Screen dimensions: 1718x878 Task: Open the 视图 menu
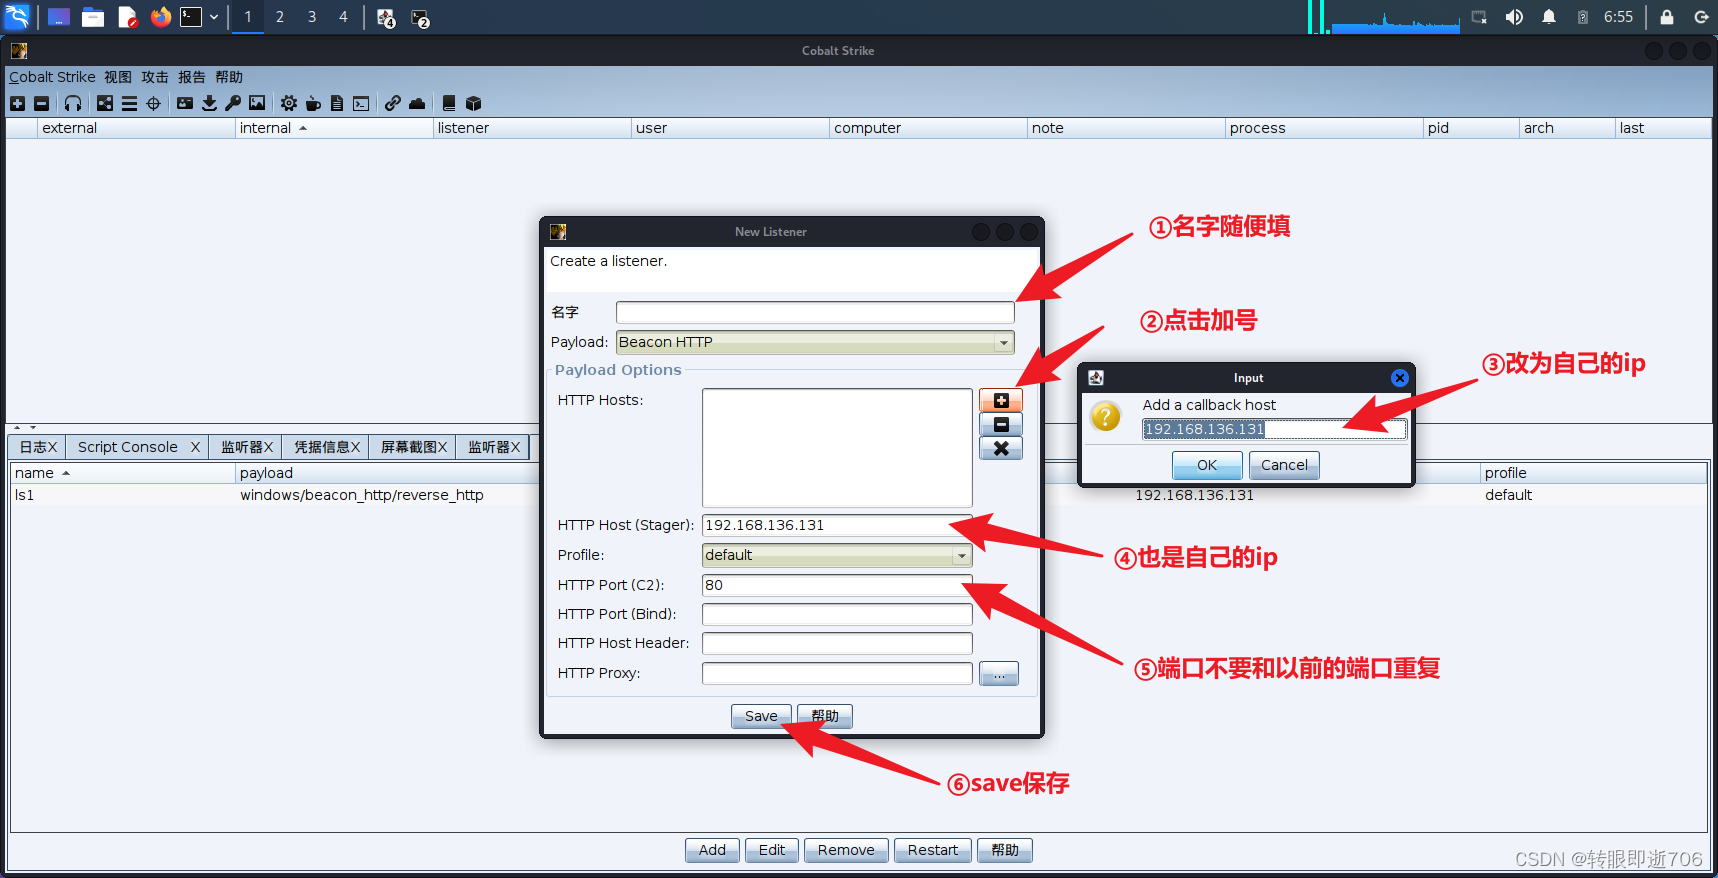click(118, 77)
